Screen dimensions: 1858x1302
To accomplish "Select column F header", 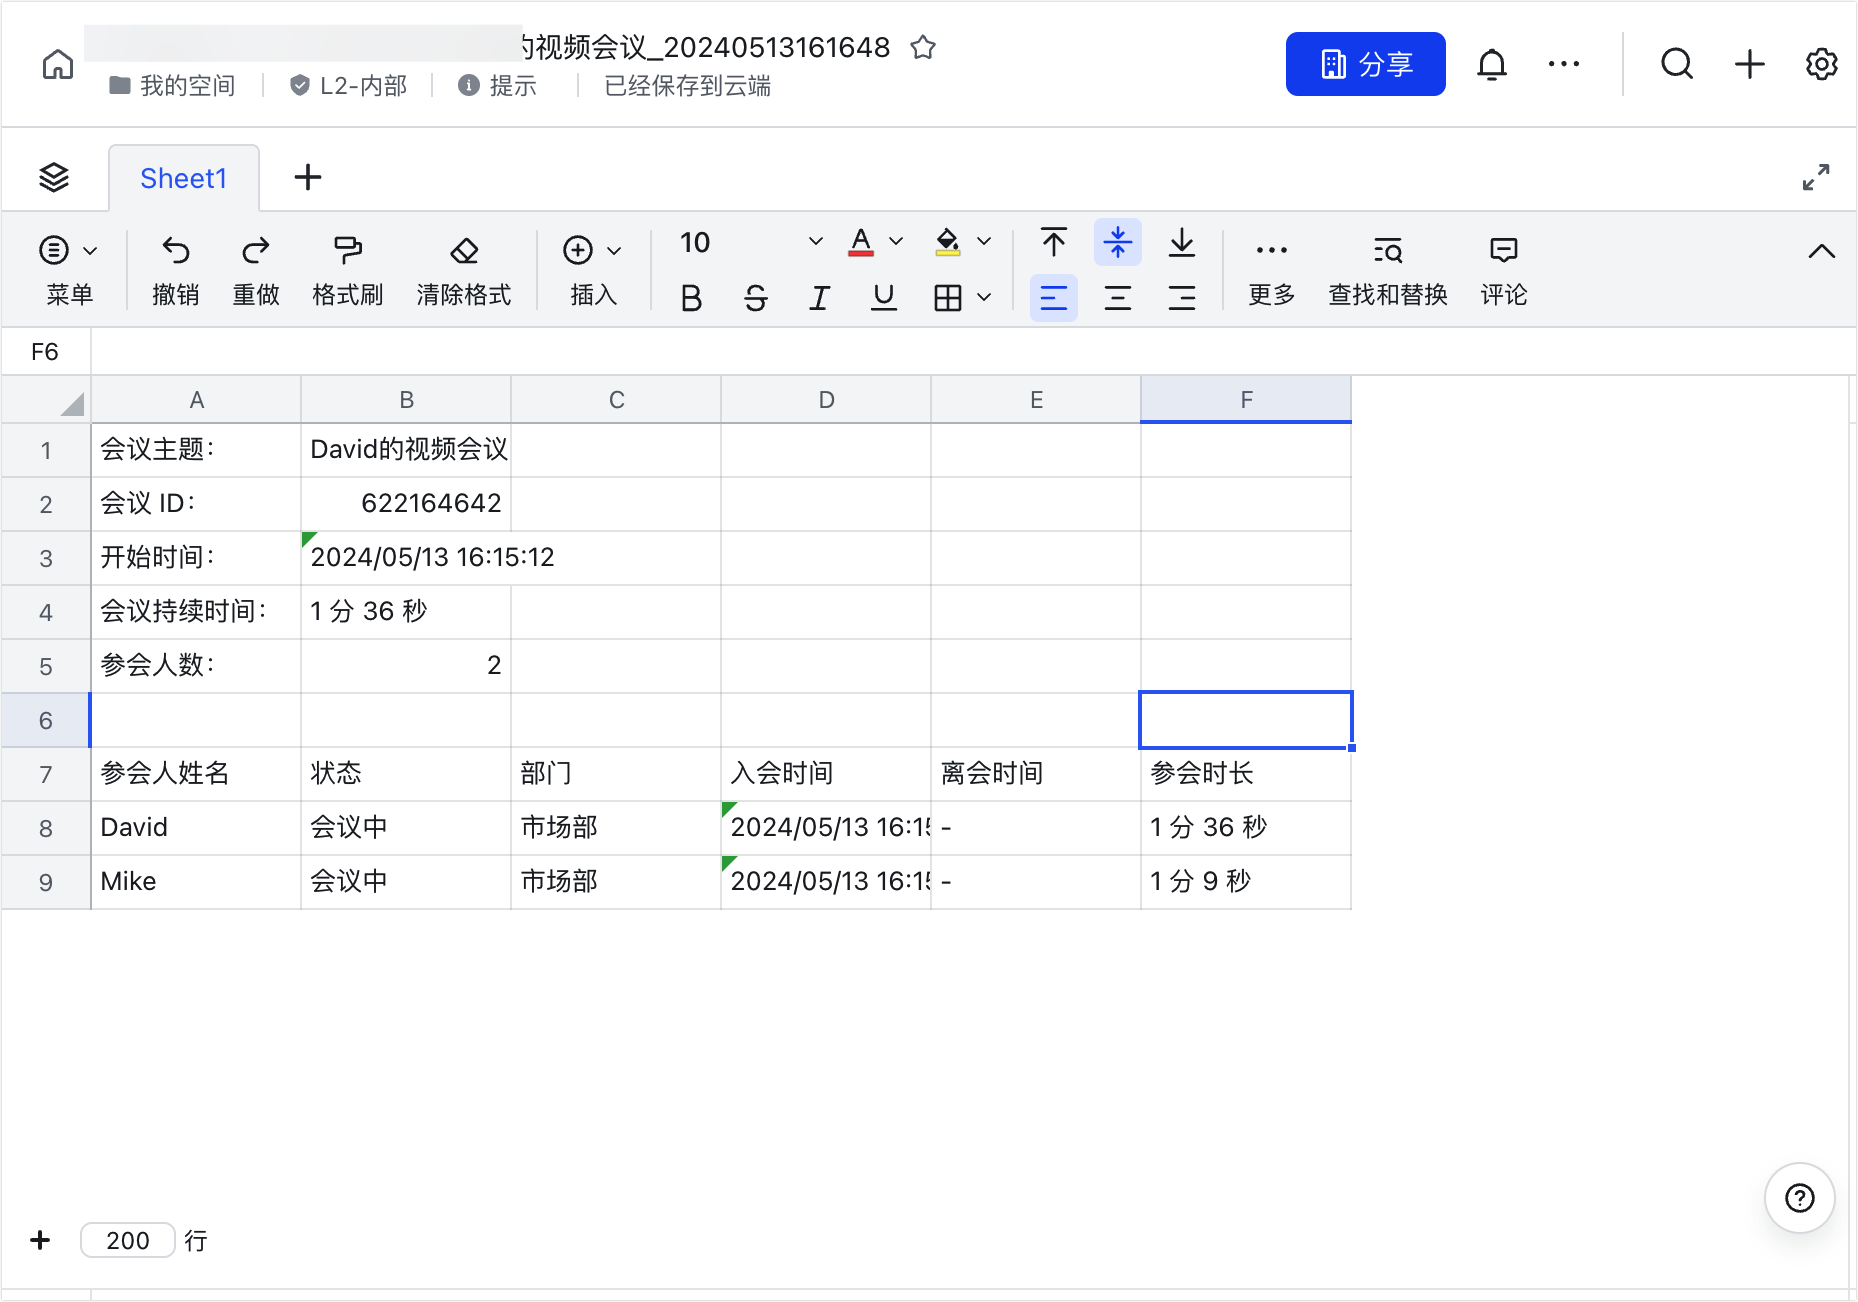I will coord(1246,400).
